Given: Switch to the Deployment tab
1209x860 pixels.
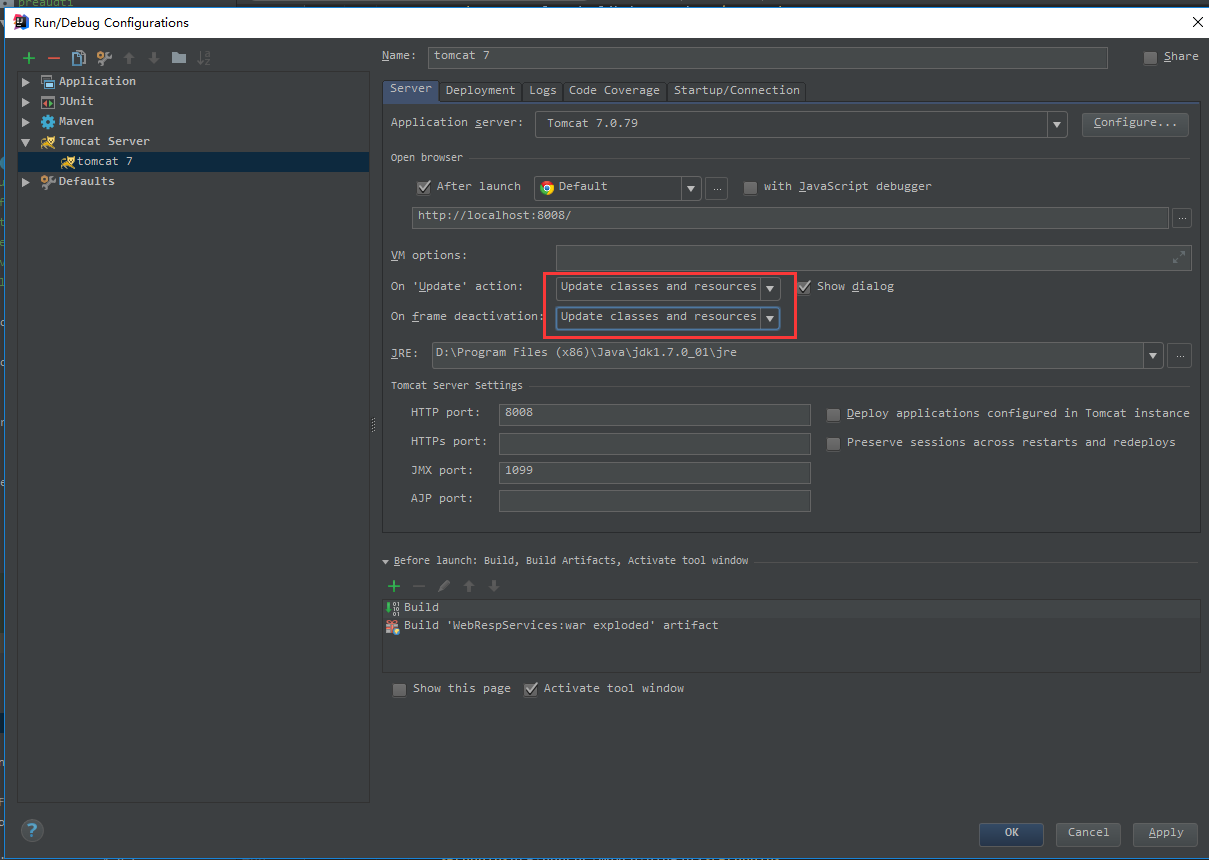Looking at the screenshot, I should pyautogui.click(x=480, y=91).
